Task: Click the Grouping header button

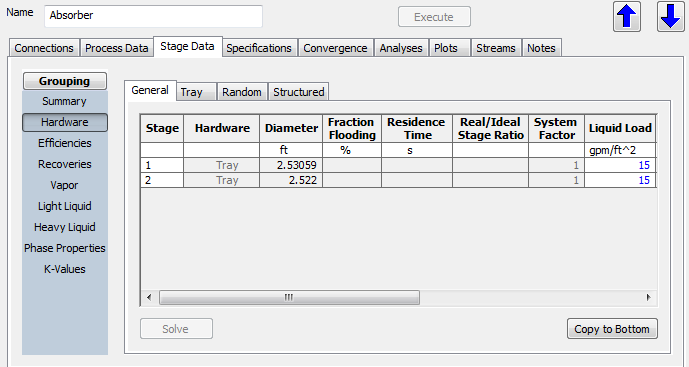Action: click(x=65, y=81)
